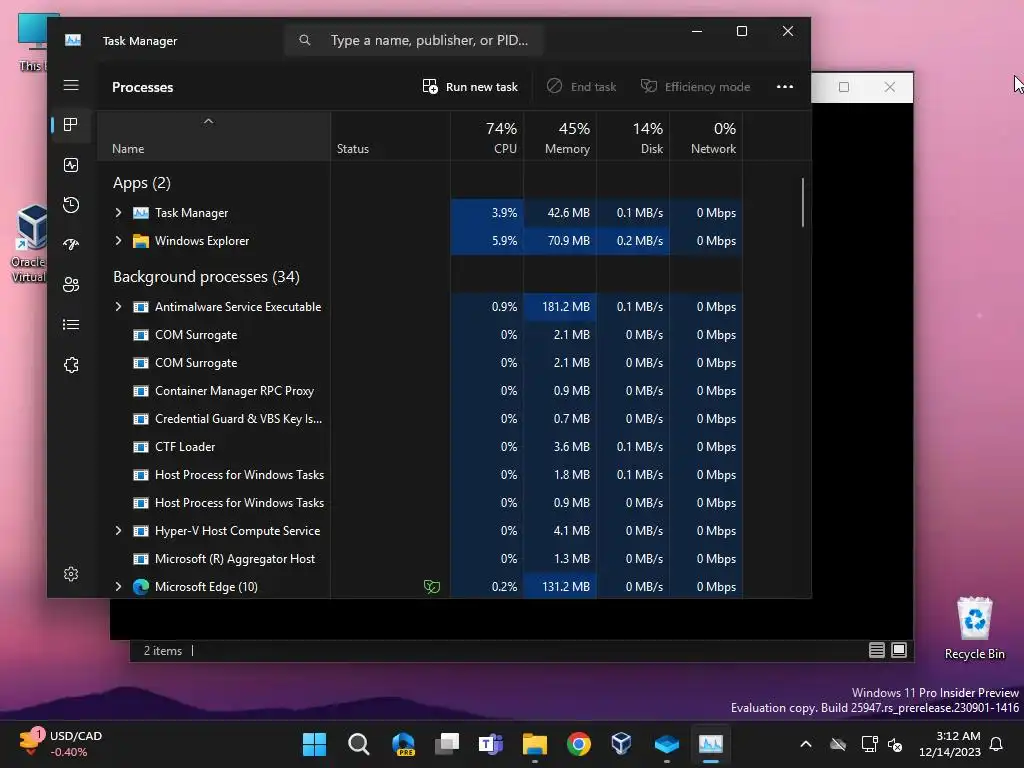Sort by Disk column header
Screen dimensions: 1024x768
(x=633, y=137)
